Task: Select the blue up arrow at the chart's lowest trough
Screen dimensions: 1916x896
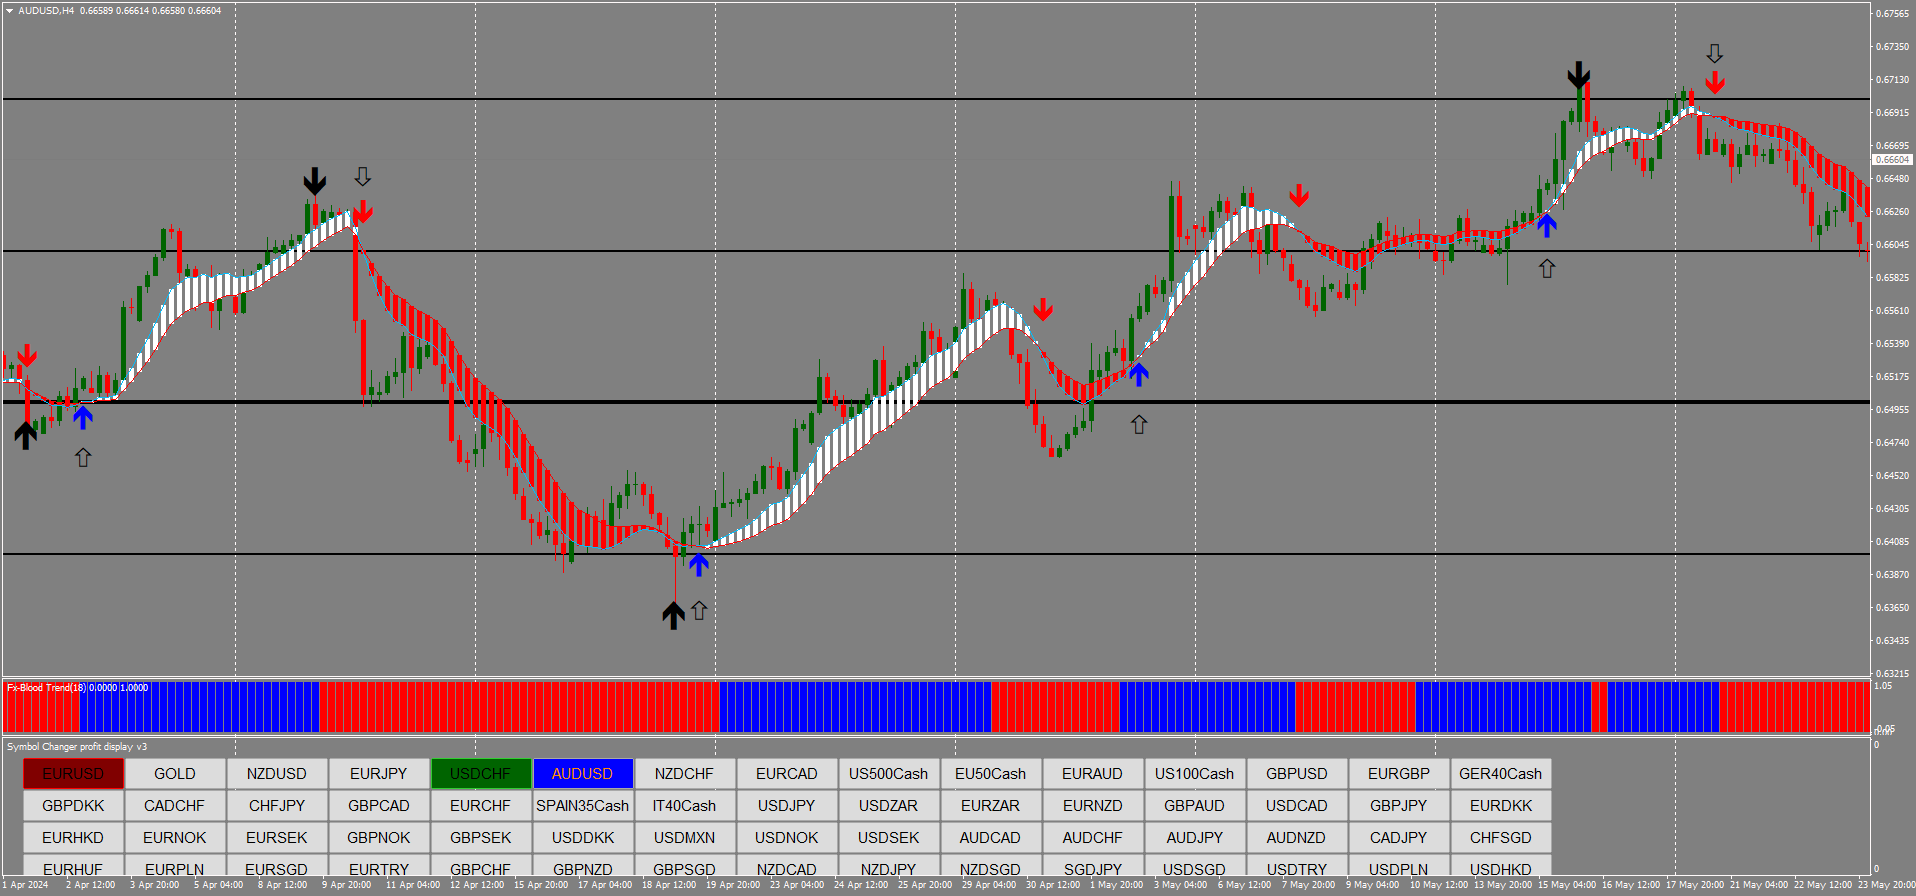Action: click(699, 564)
